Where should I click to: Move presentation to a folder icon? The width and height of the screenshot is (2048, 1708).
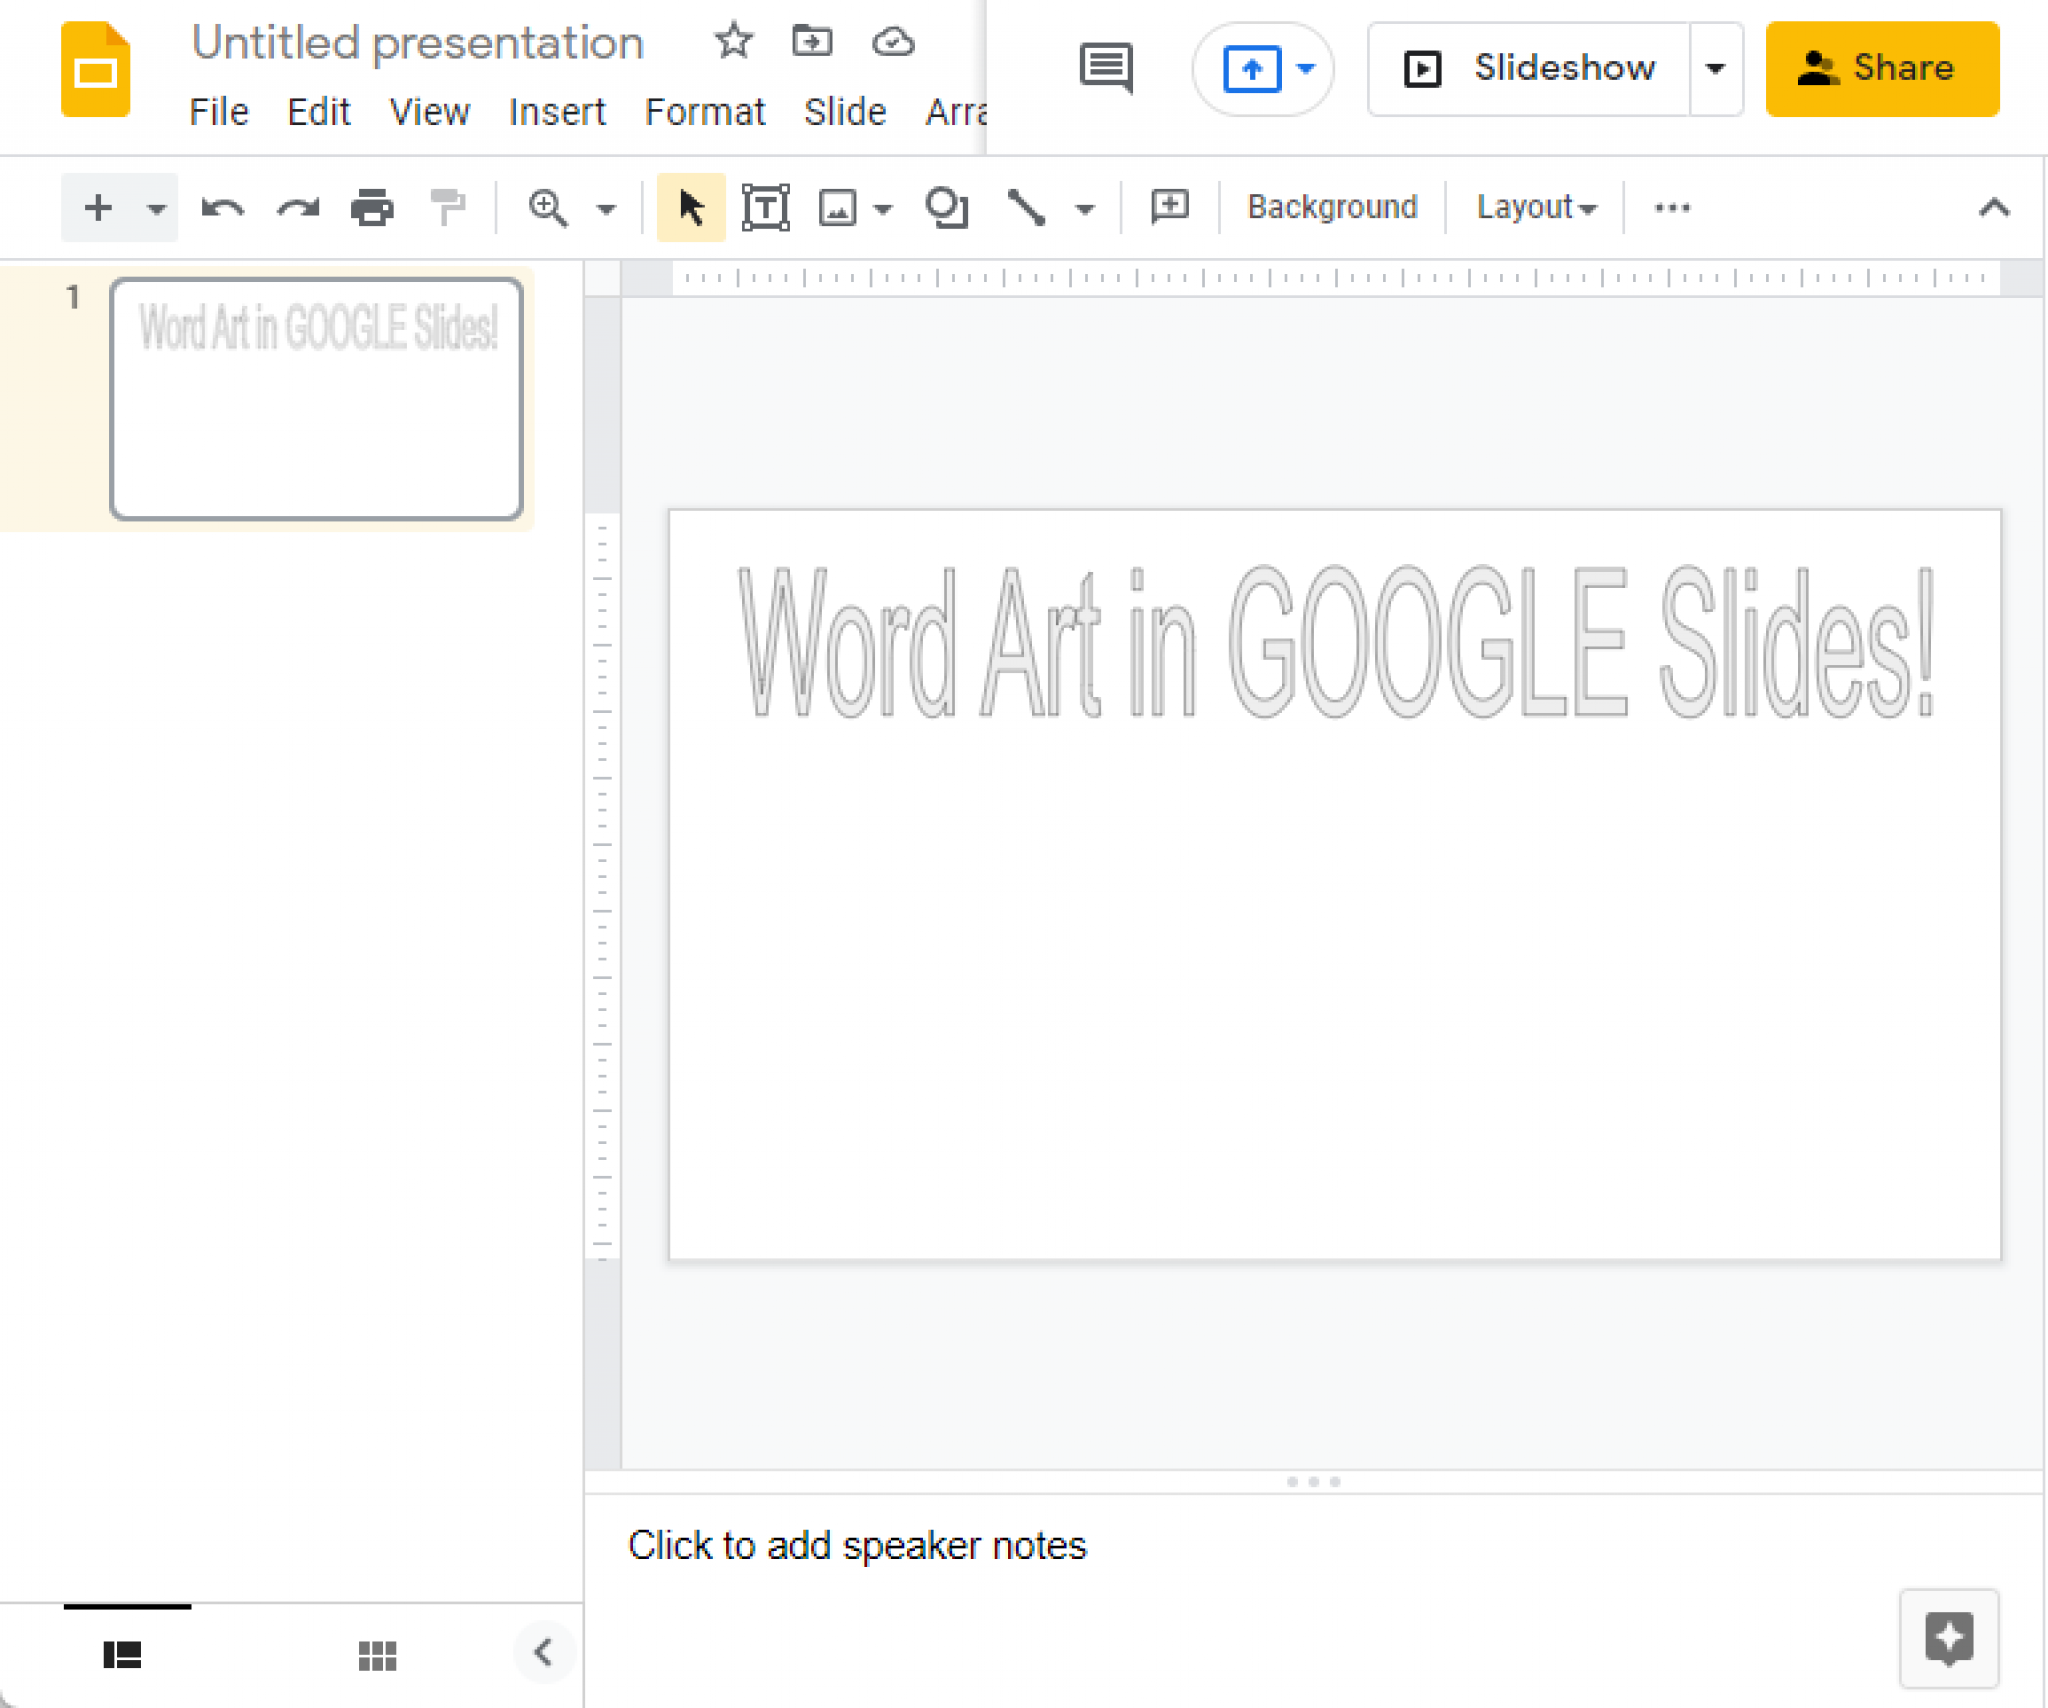[812, 41]
